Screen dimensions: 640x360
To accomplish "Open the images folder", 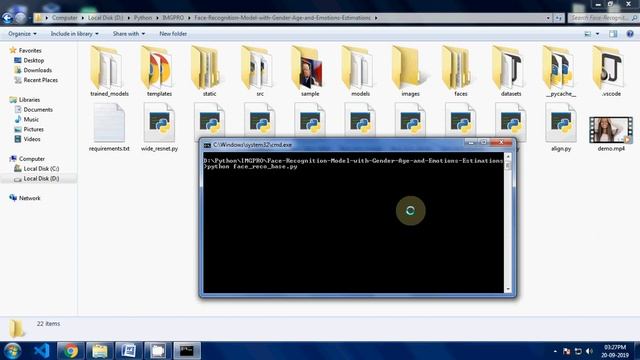I will coord(410,71).
